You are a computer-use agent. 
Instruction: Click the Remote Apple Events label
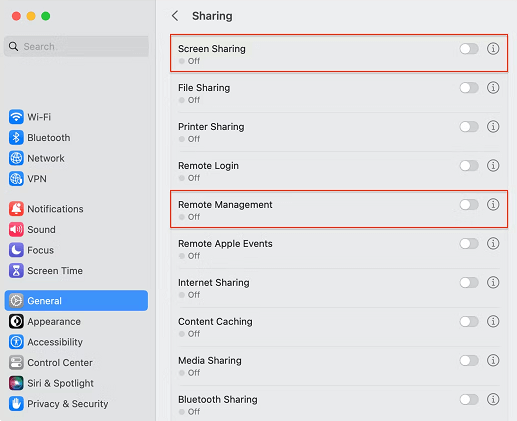pos(225,244)
